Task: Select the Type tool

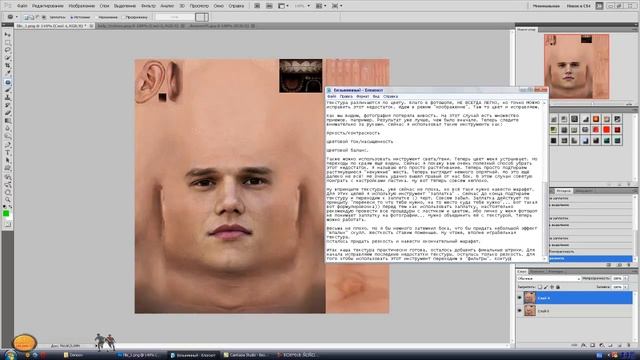Action: pyautogui.click(x=7, y=153)
